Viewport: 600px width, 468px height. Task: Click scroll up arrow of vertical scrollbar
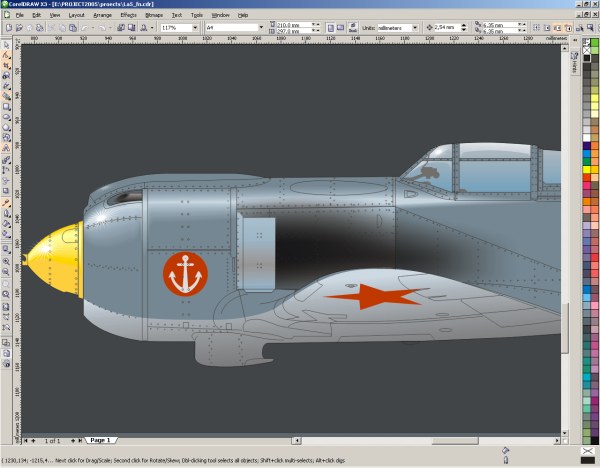(x=565, y=48)
